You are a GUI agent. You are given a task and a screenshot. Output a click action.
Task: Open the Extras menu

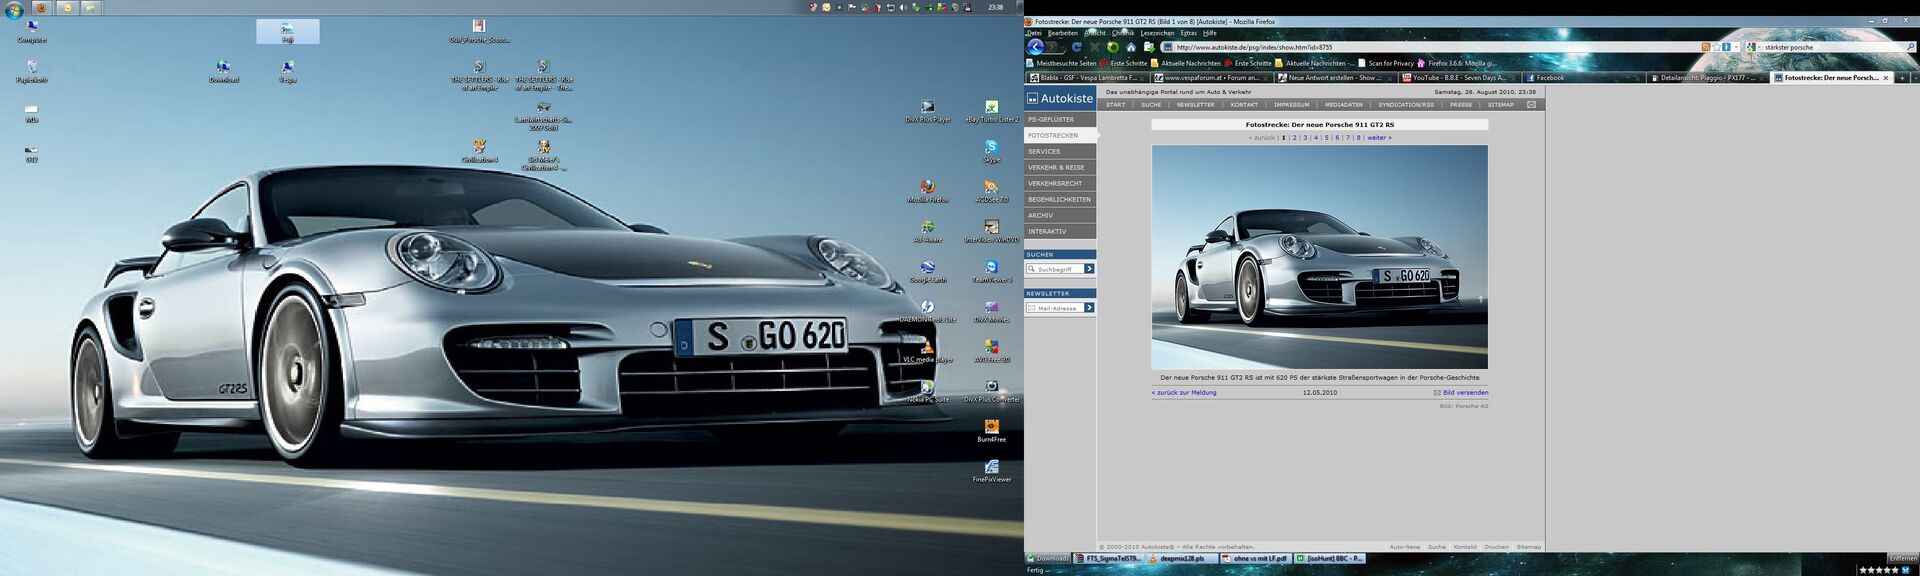pos(1188,33)
